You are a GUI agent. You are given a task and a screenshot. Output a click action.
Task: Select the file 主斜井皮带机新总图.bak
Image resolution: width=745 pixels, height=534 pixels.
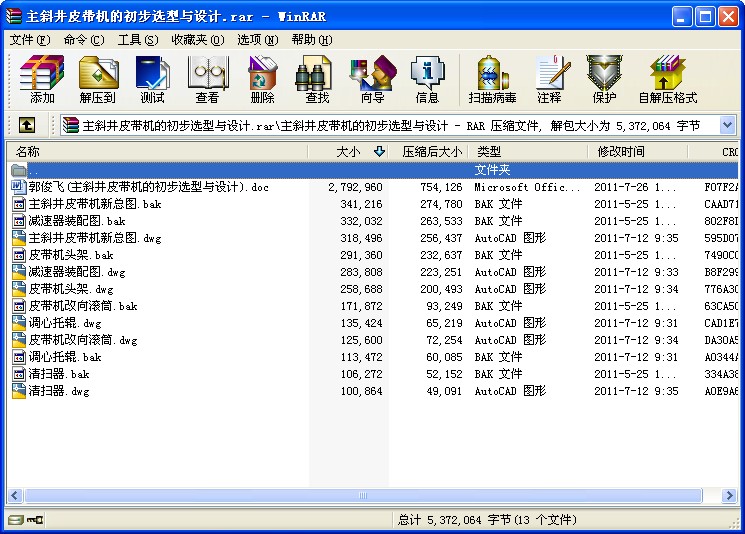click(x=95, y=204)
